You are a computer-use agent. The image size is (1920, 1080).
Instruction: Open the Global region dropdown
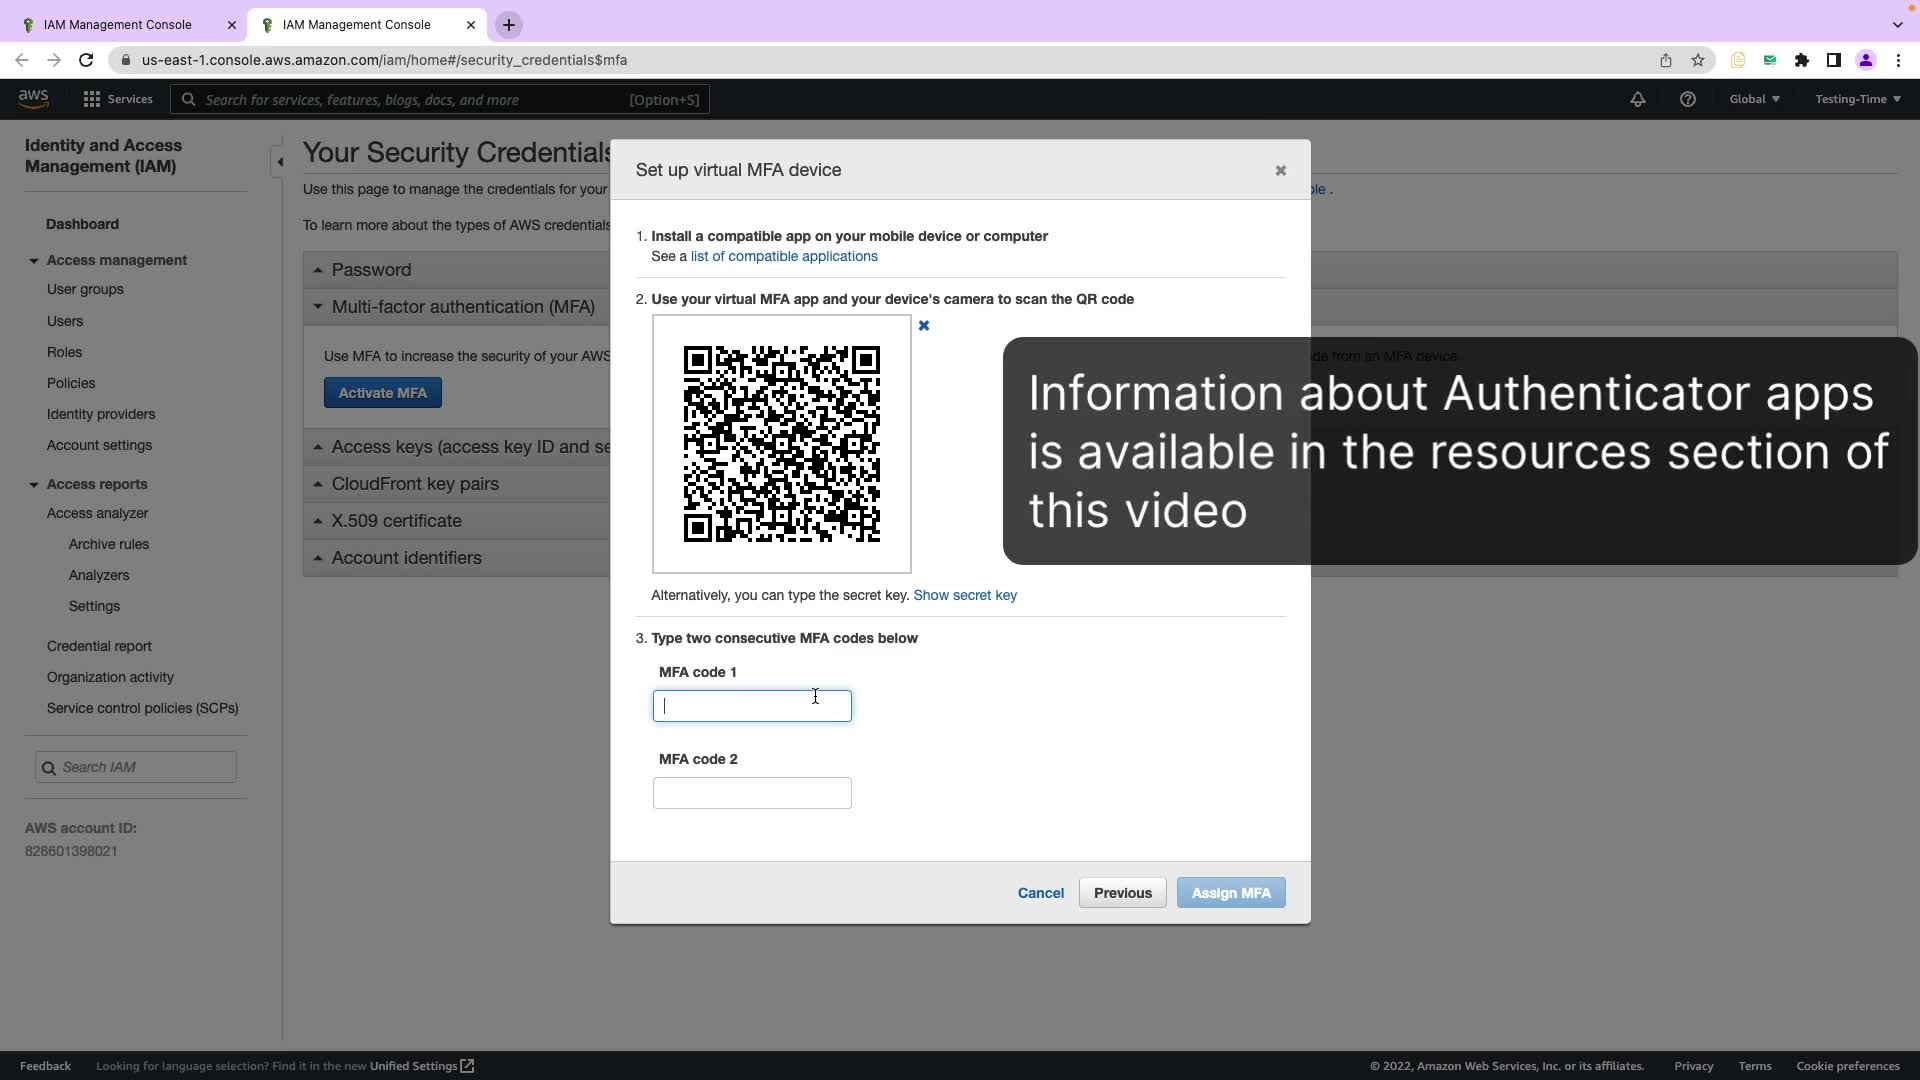(x=1754, y=99)
